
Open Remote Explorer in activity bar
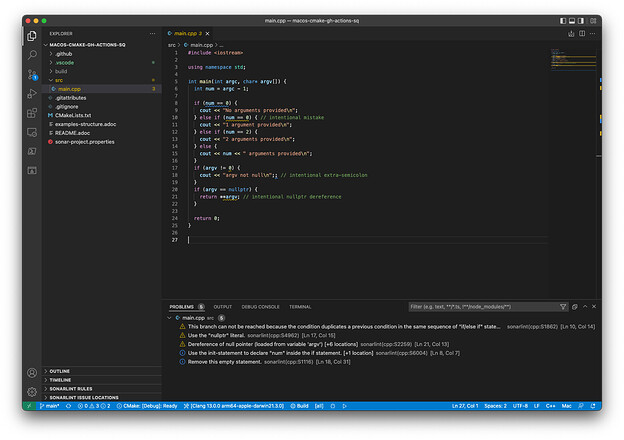click(32, 132)
